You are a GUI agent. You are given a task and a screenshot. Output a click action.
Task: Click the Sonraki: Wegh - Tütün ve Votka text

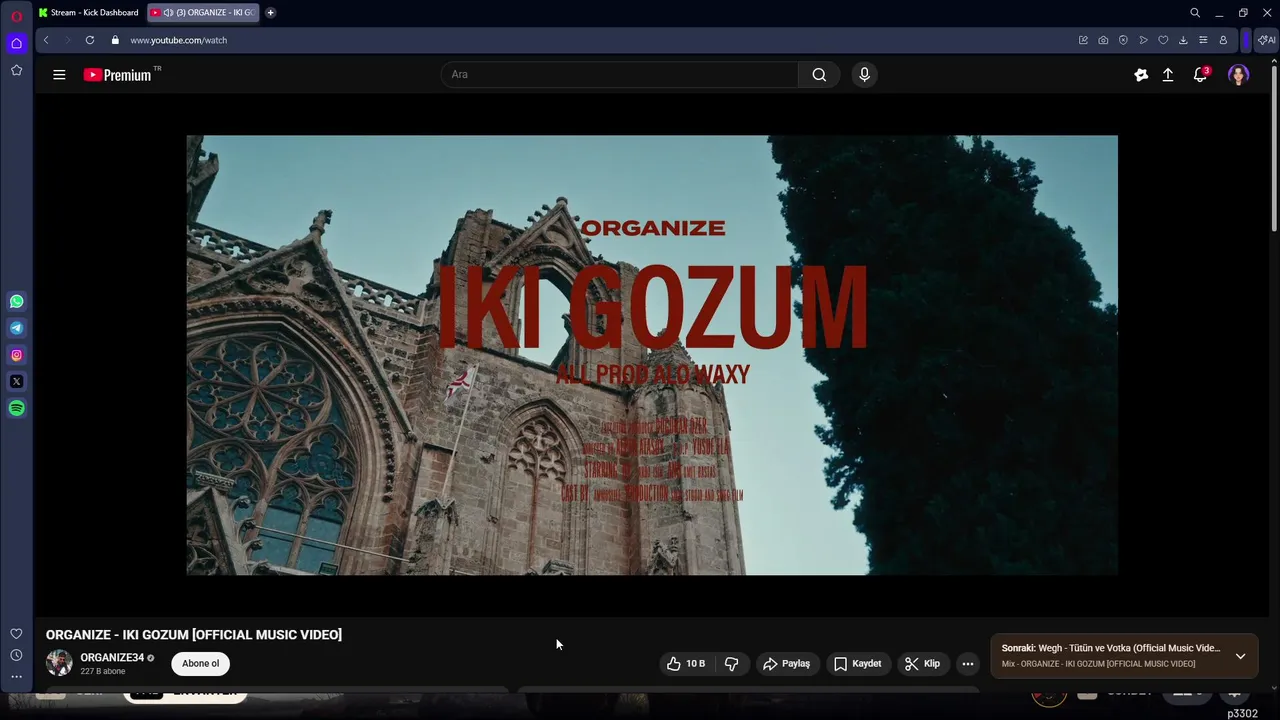tap(1111, 648)
